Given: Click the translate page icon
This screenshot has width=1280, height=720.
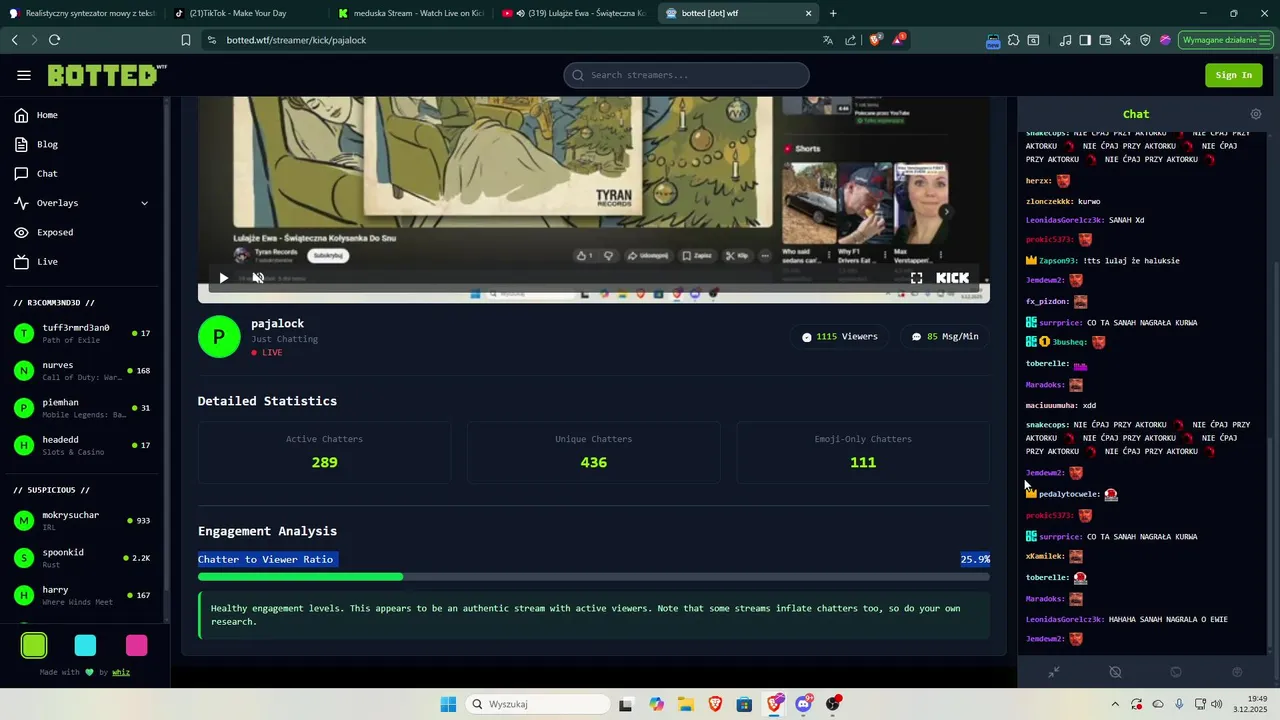Looking at the screenshot, I should [x=828, y=40].
